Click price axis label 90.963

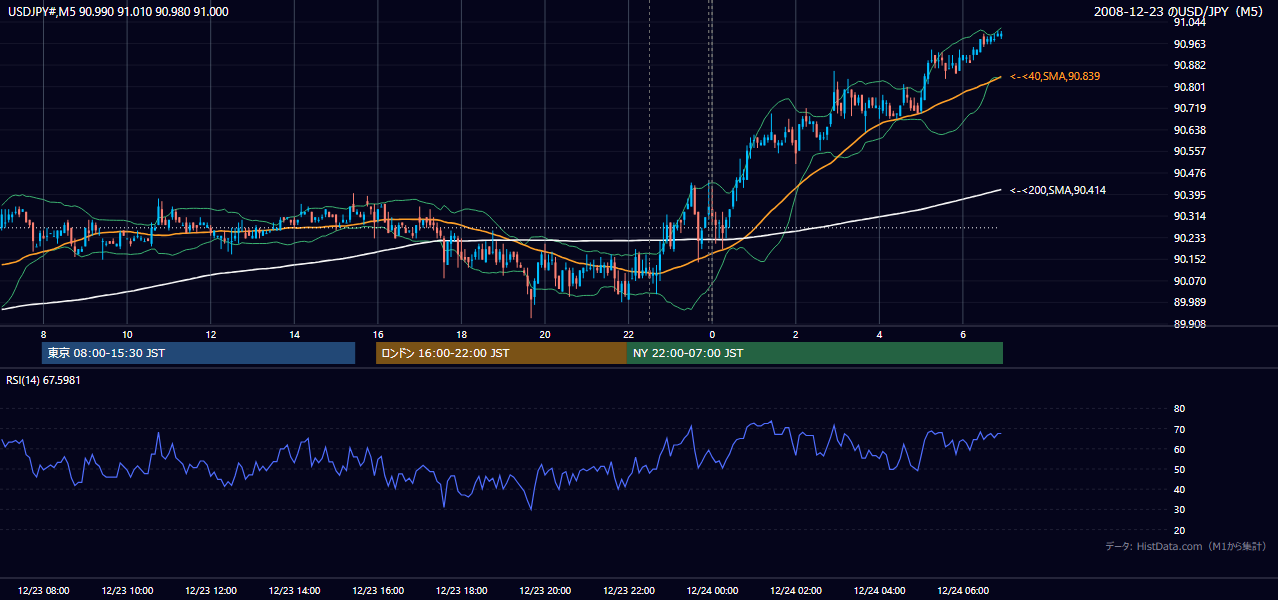coord(1190,44)
